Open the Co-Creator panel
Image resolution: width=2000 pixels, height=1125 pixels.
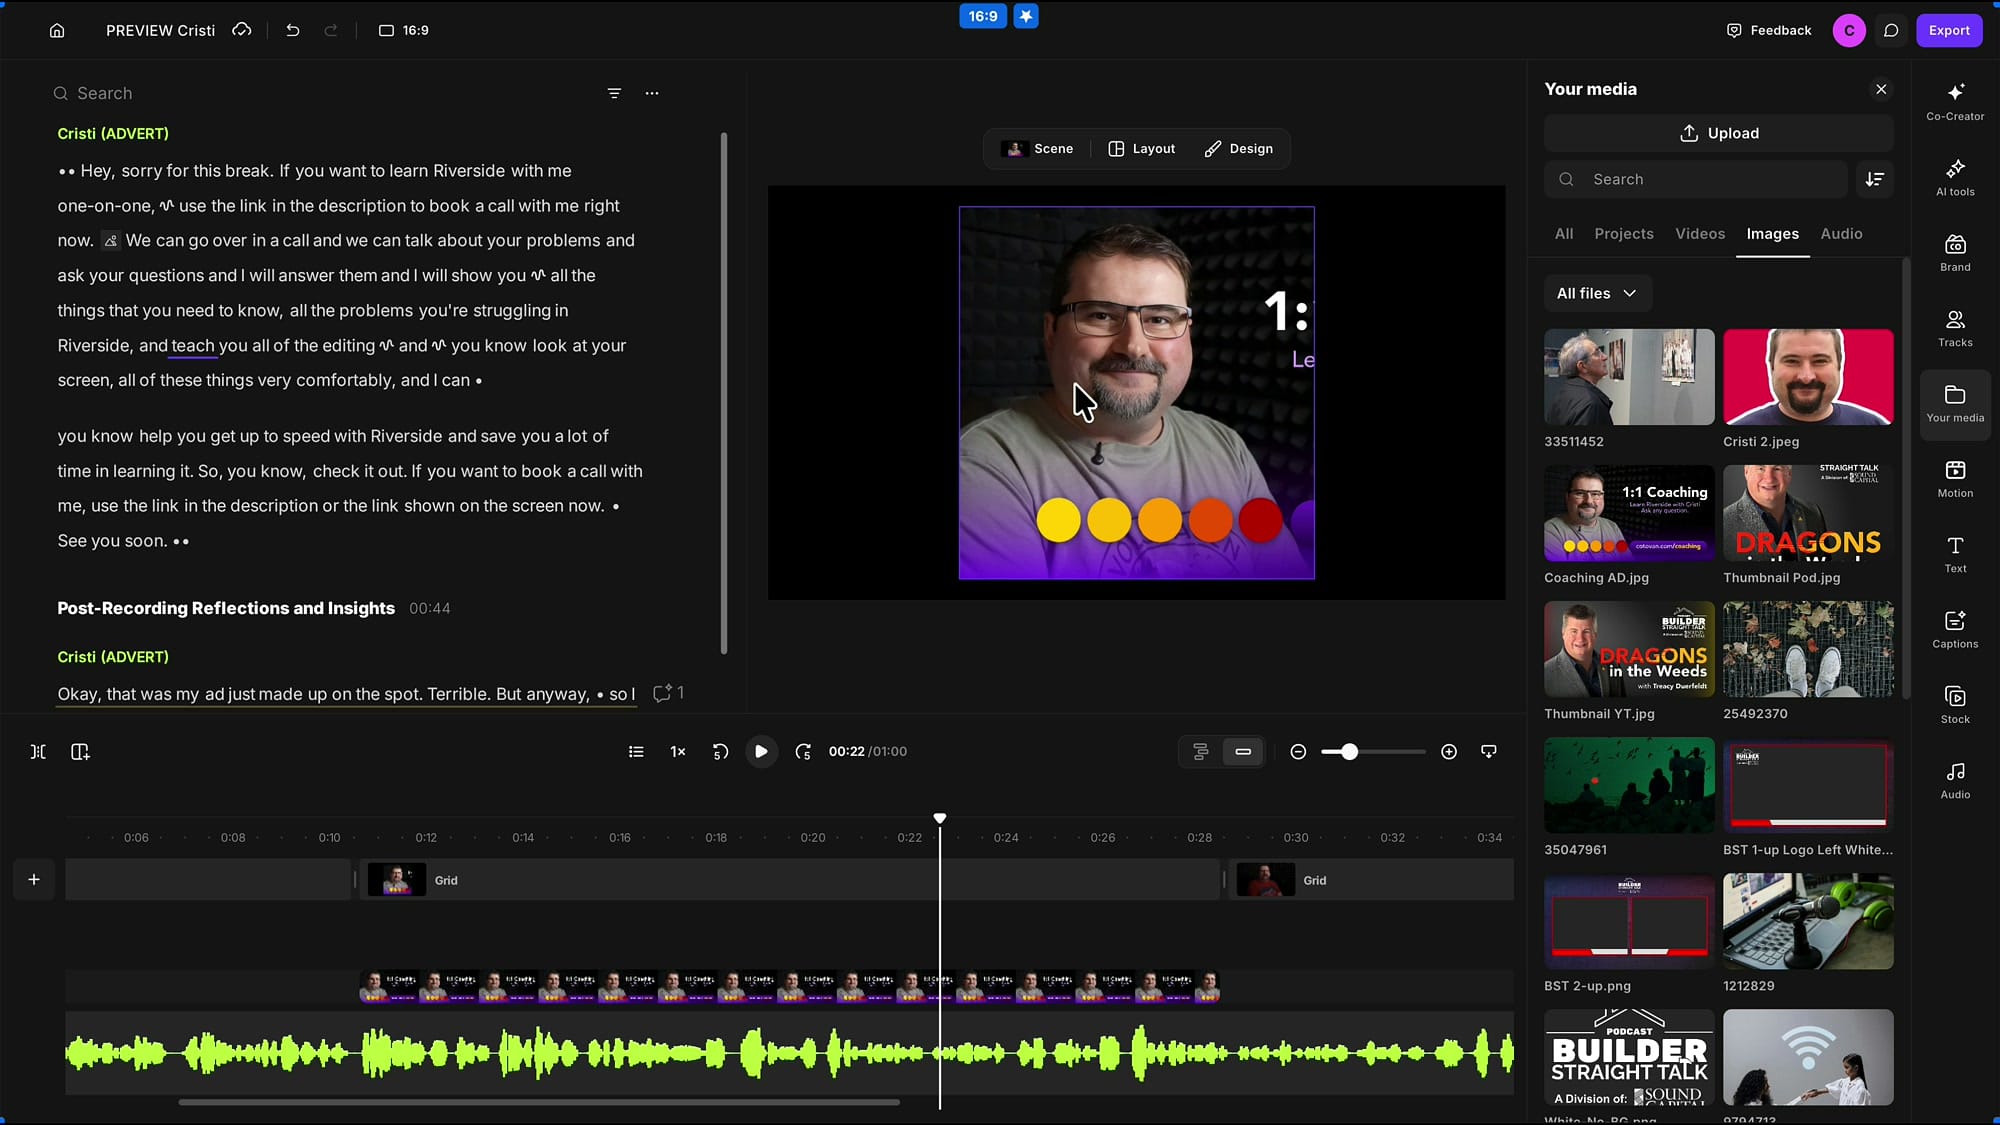coord(1955,101)
